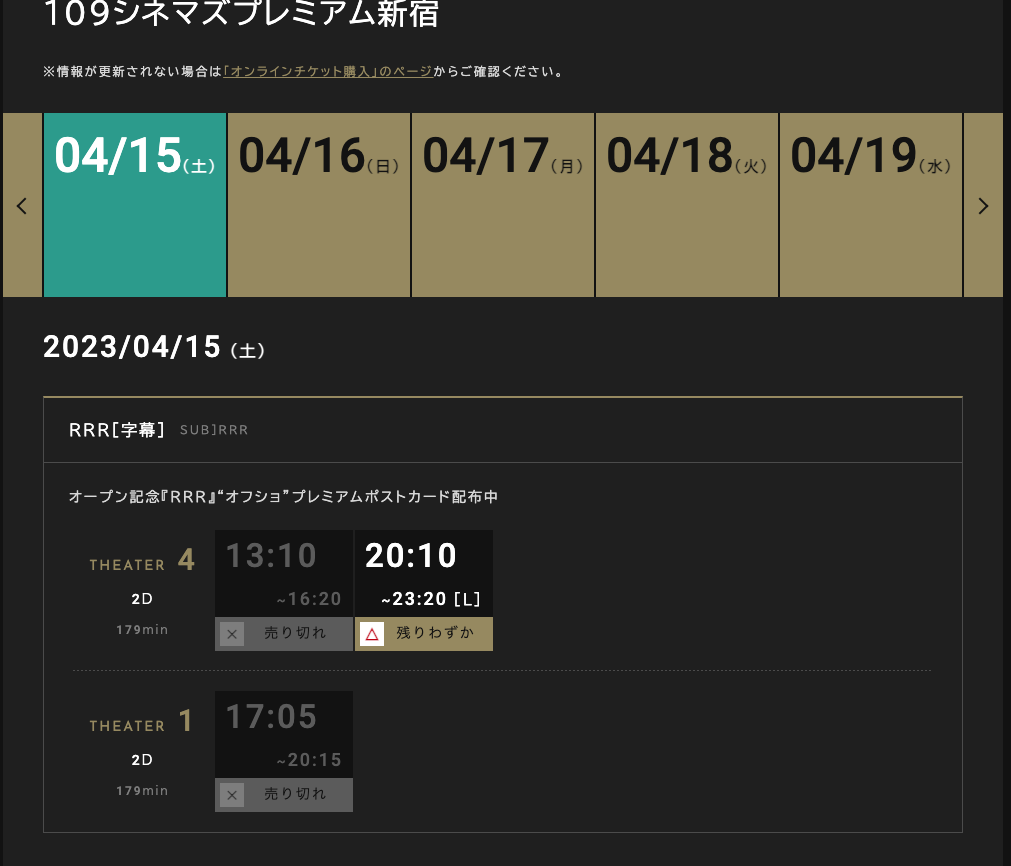Click the sold-out 17:05 showtime in Theater 1
Viewport: 1011px width, 866px height.
coord(284,733)
